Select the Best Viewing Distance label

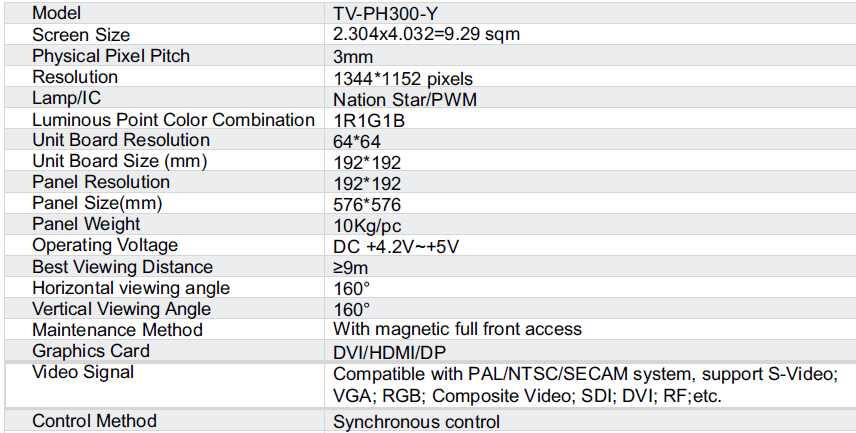[122, 267]
